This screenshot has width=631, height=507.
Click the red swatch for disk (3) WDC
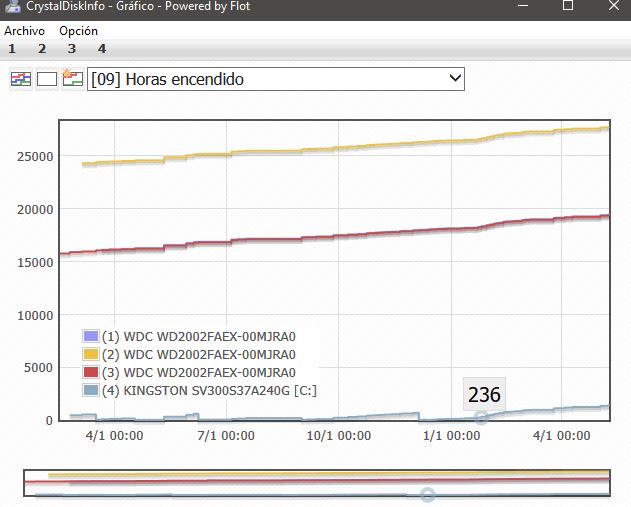[x=91, y=372]
